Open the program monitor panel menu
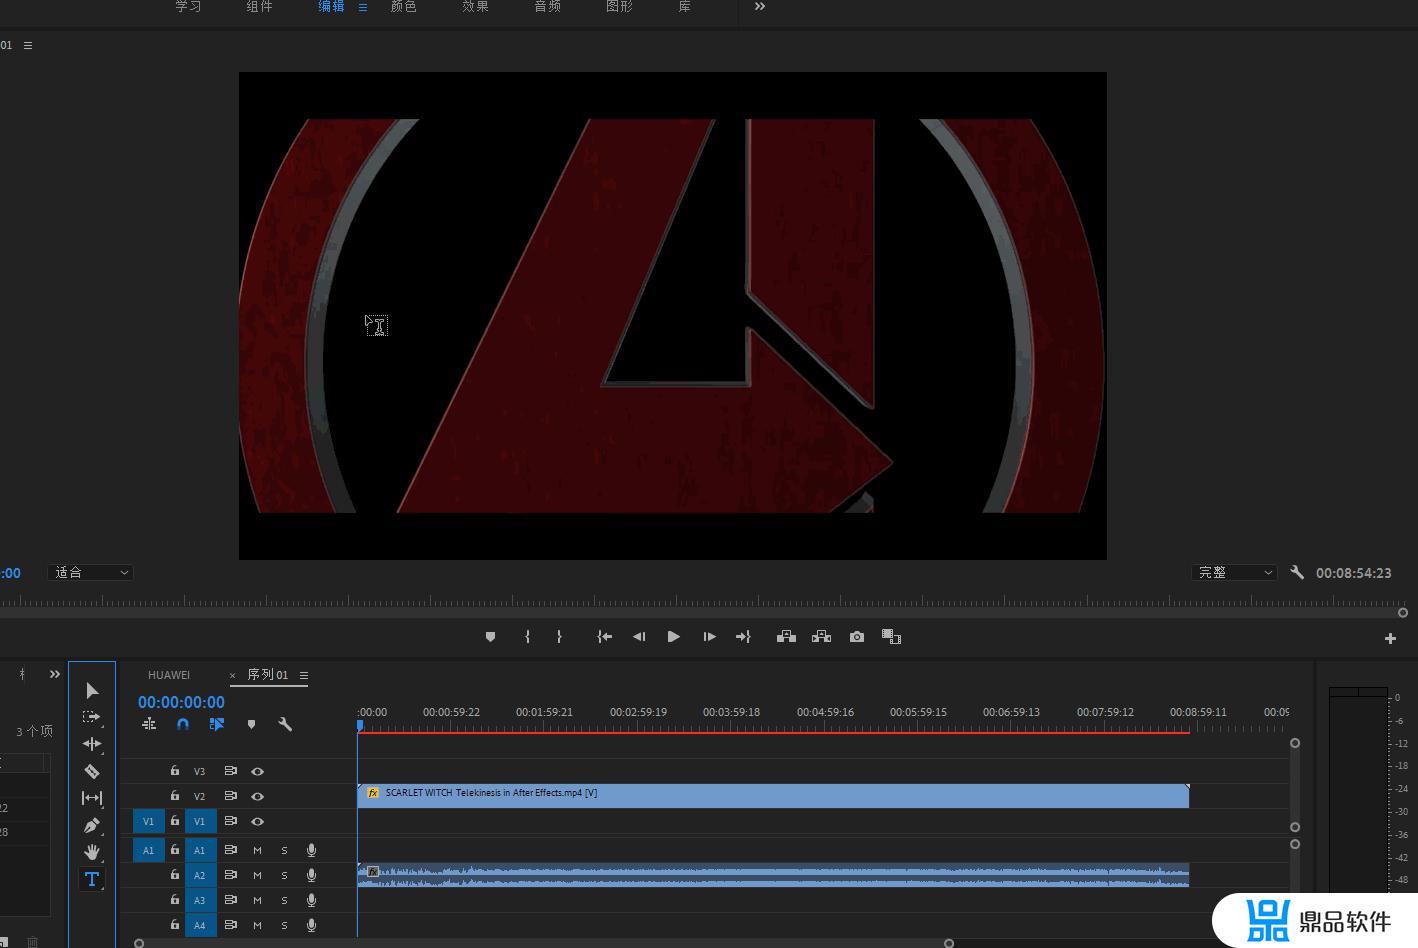1418x948 pixels. pyautogui.click(x=28, y=45)
